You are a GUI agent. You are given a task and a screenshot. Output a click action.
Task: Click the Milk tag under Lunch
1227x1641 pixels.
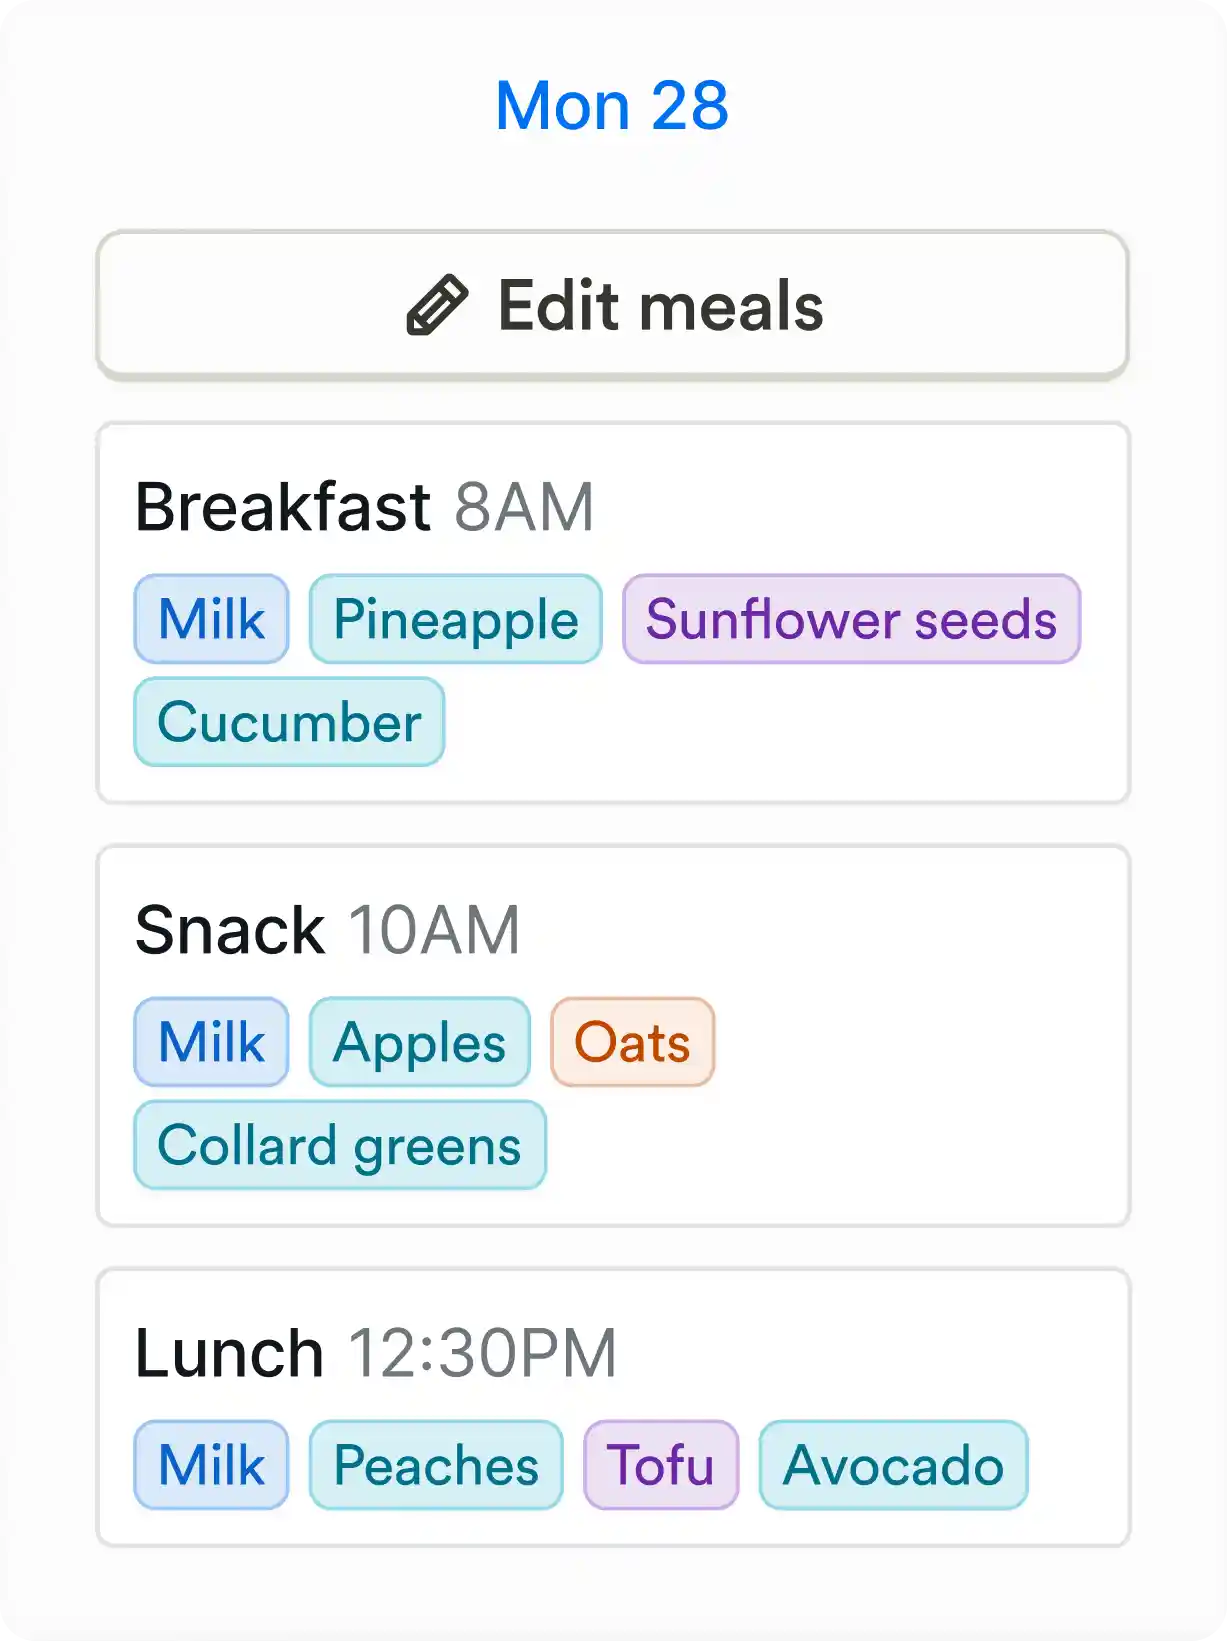coord(212,1465)
